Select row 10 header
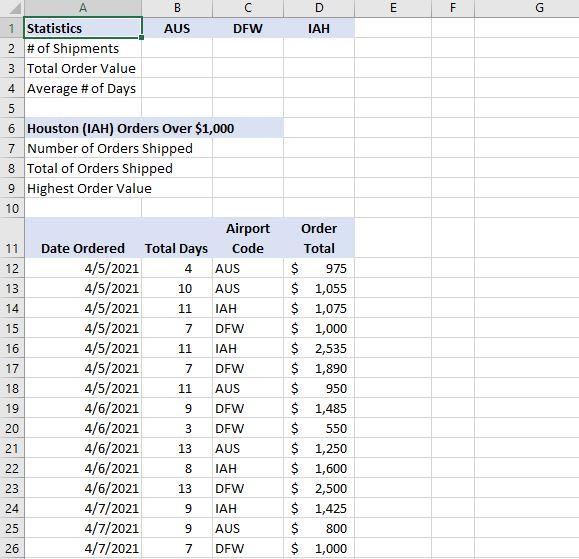The width and height of the screenshot is (579, 559). [x=12, y=208]
